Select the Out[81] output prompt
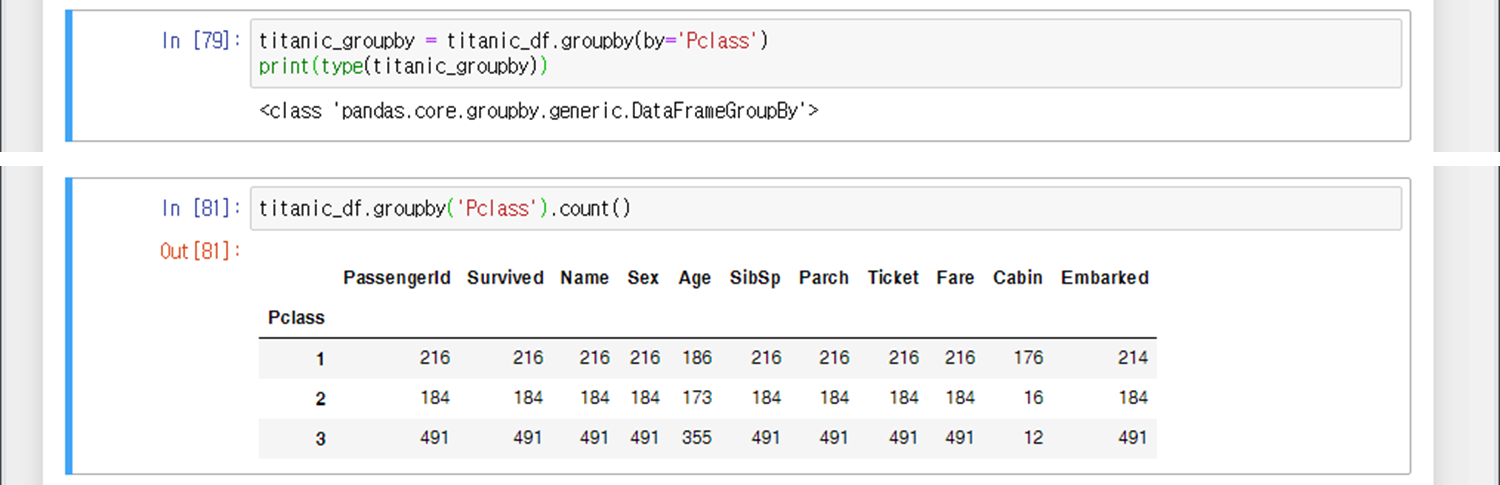Screen dimensions: 1500x485 tap(201, 251)
